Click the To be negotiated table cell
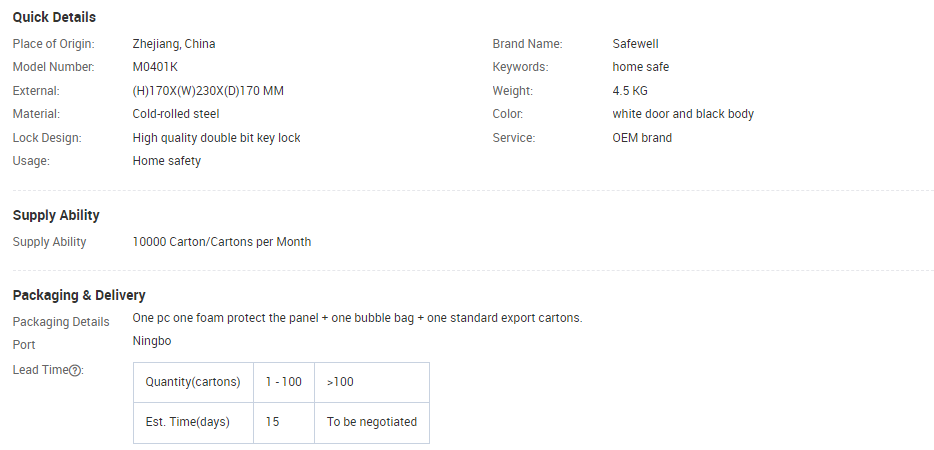Screen dimensions: 934x450 (372, 423)
